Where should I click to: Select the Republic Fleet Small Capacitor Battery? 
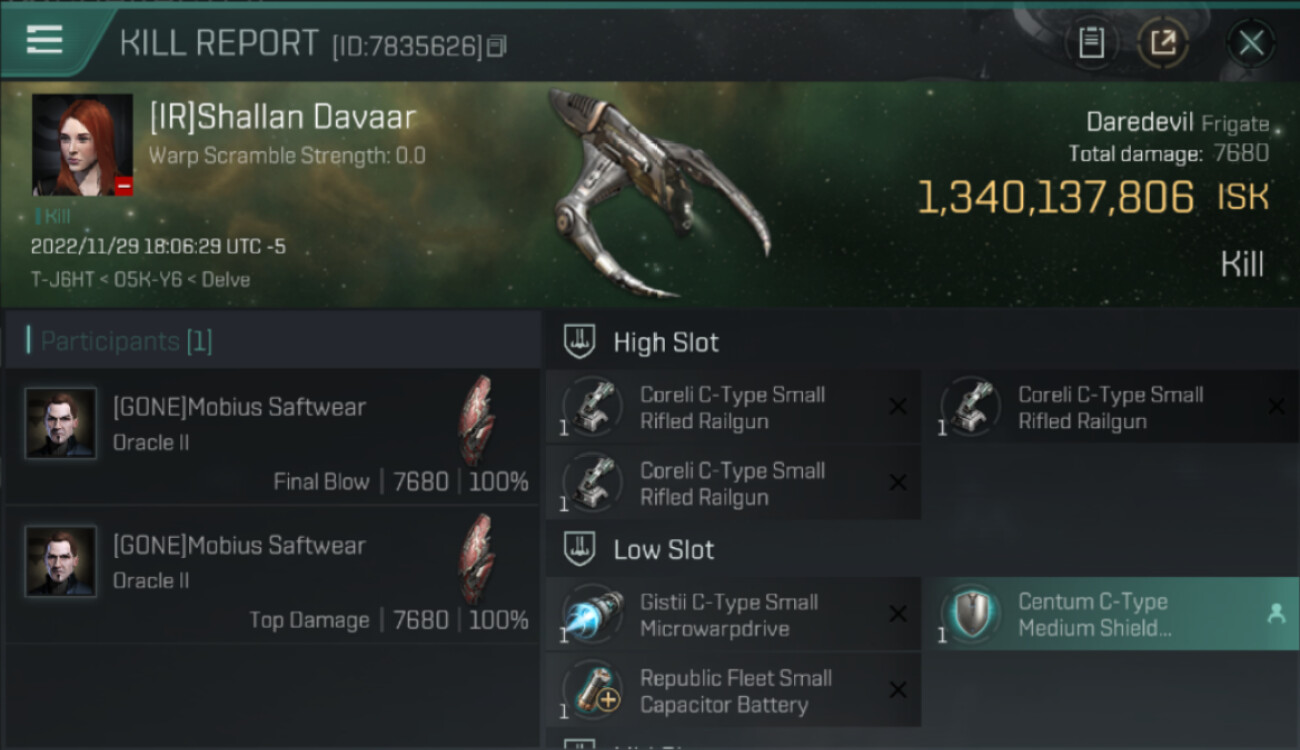pos(733,691)
